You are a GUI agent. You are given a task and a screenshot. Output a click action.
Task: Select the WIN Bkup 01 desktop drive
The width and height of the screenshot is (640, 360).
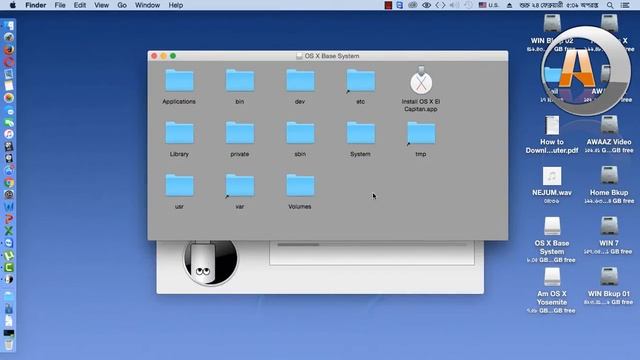(x=609, y=276)
